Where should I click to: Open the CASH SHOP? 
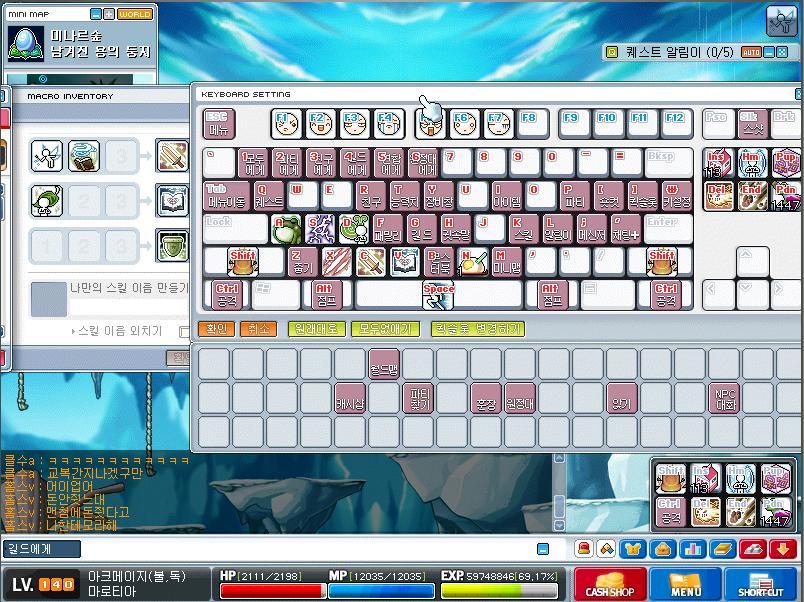coord(610,585)
